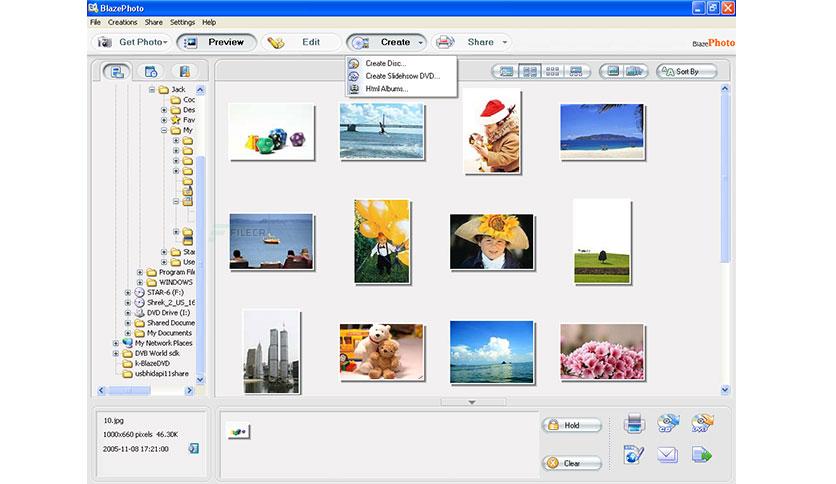Expand the WINDOWS folder
This screenshot has width=836, height=484.
140,283
